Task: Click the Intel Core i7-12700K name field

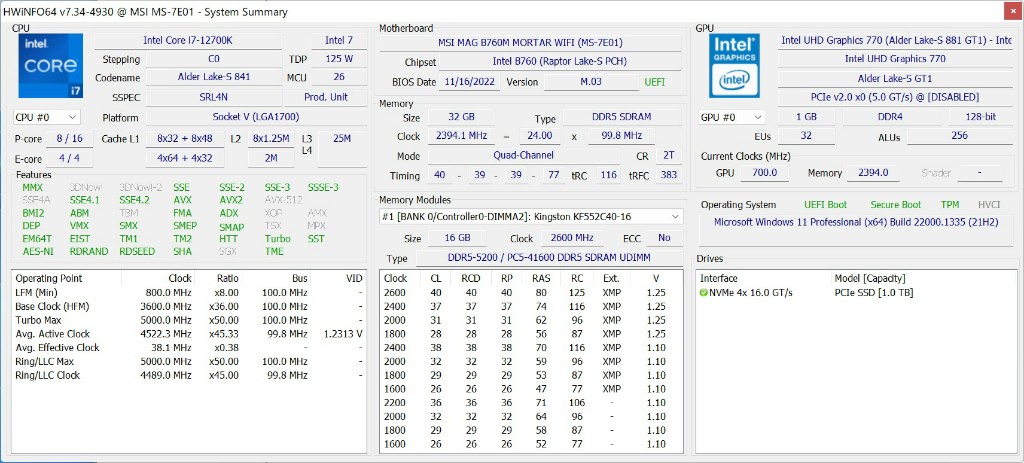Action: pyautogui.click(x=187, y=40)
